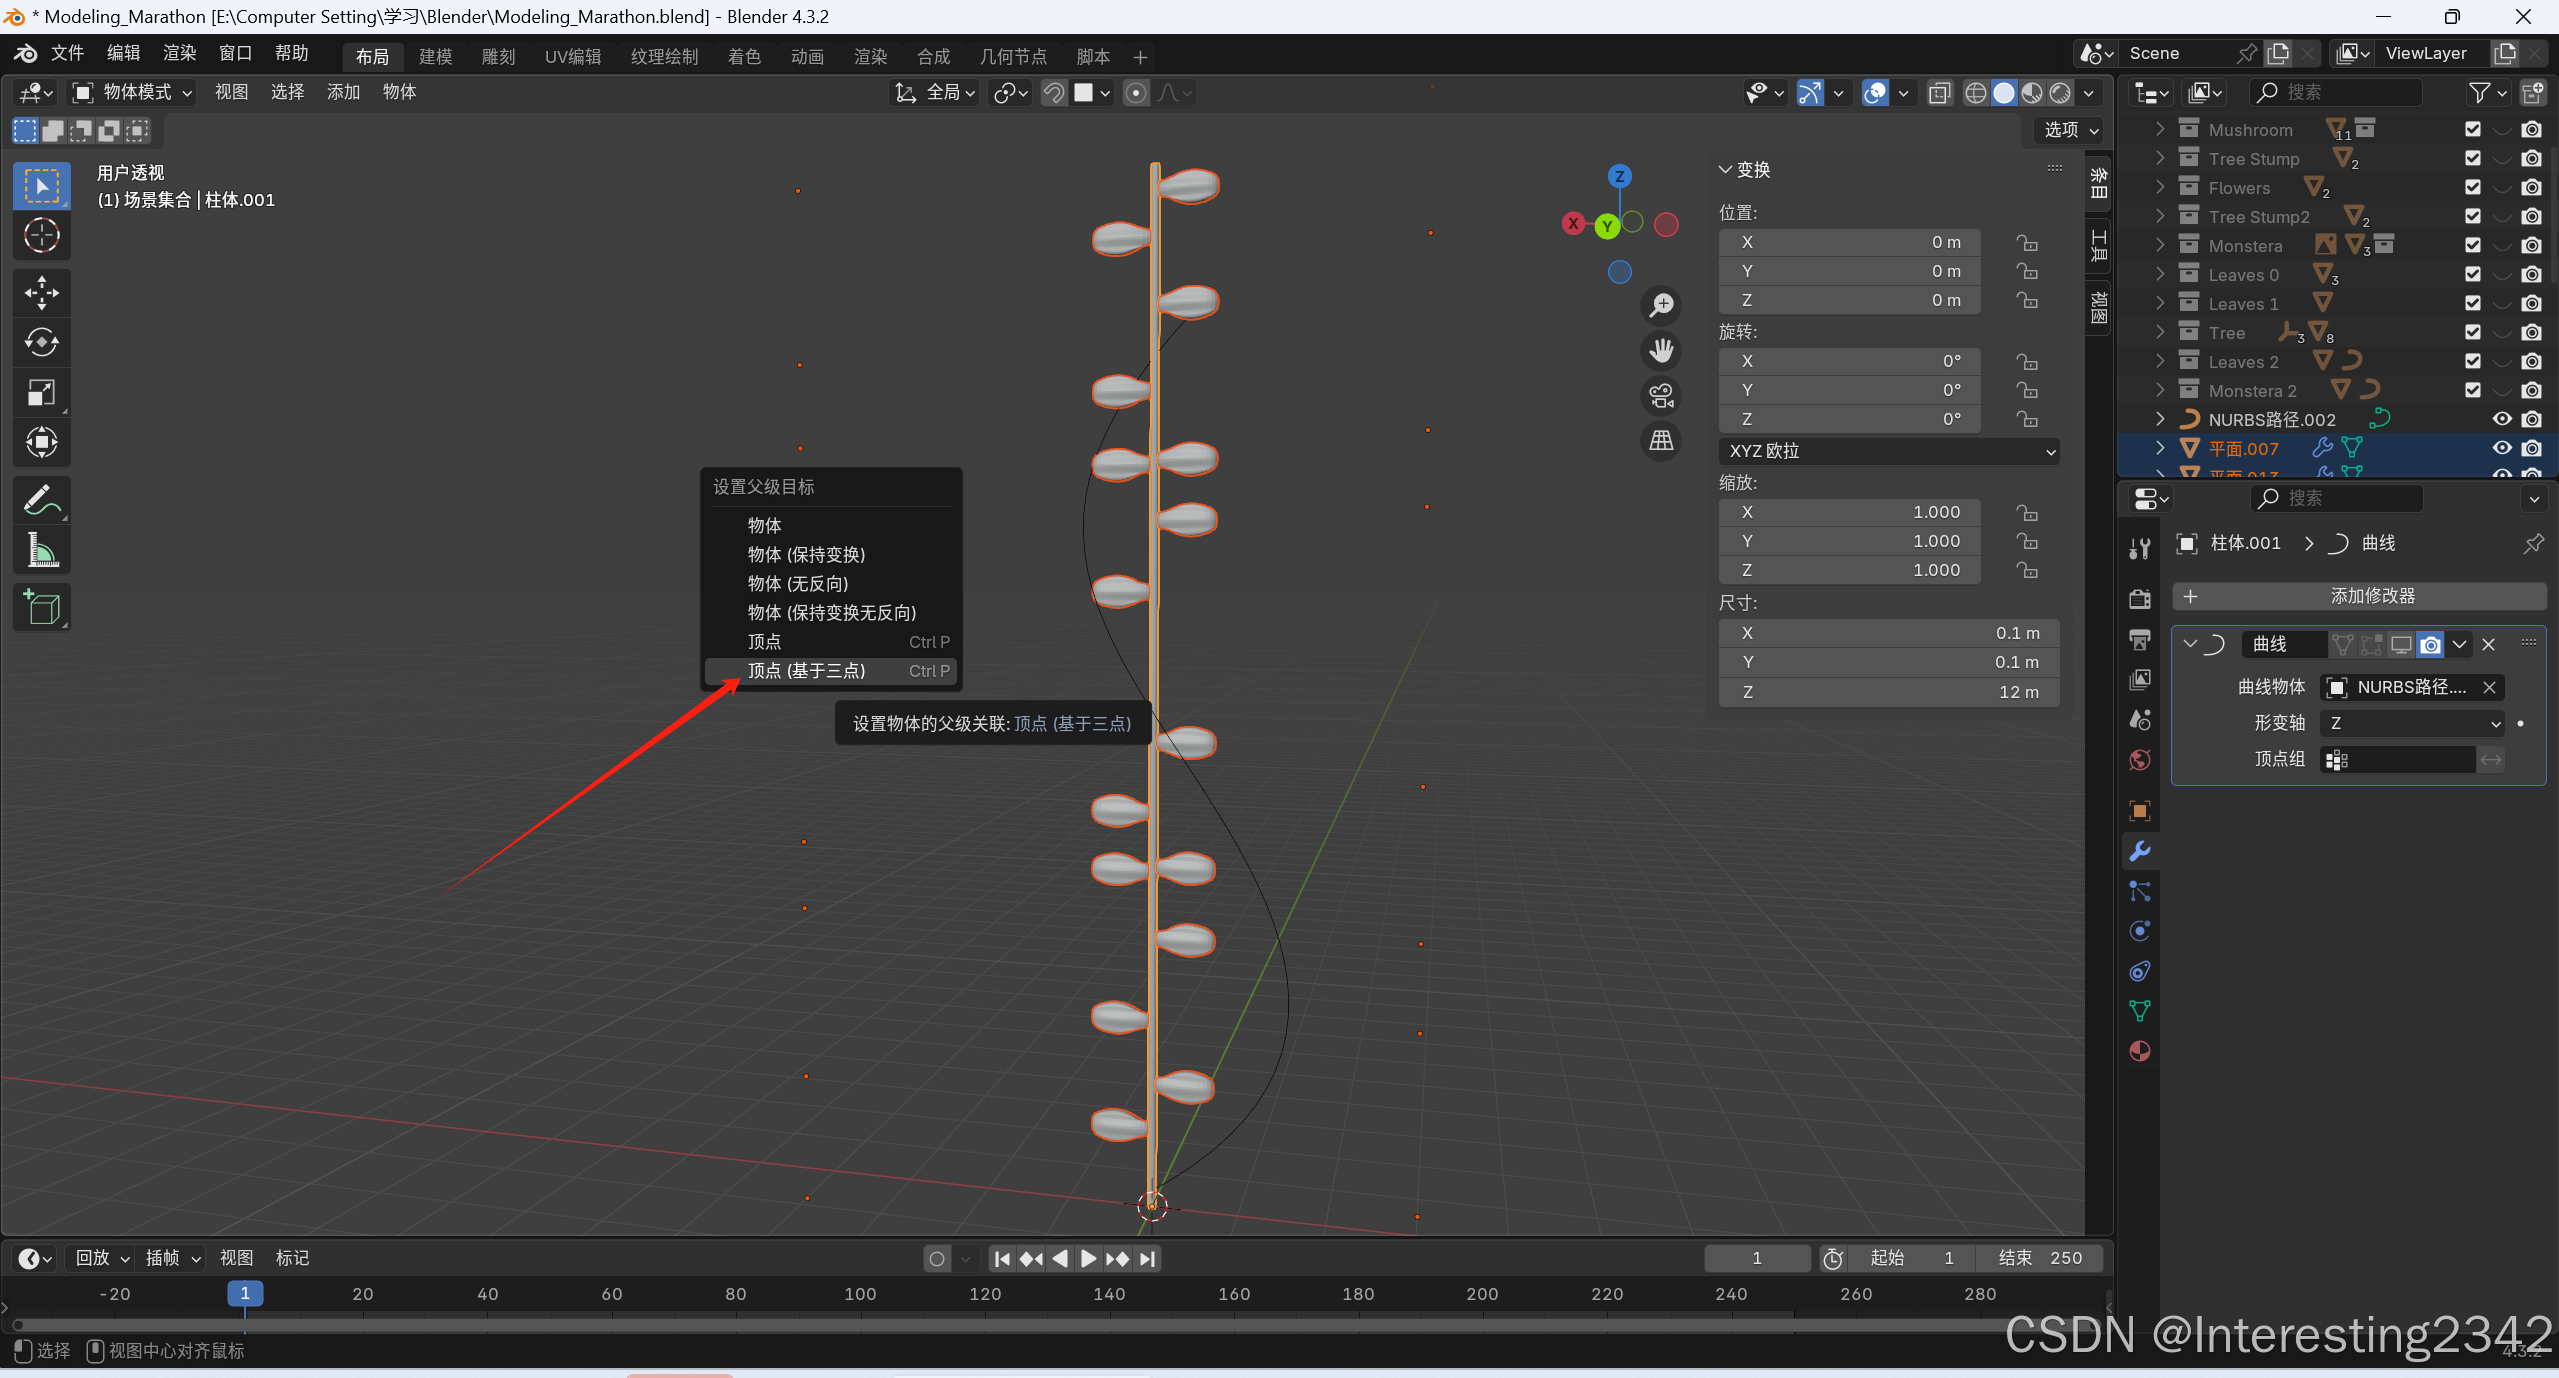The width and height of the screenshot is (2559, 1378).
Task: Click the 3D Cursor tool
Action: point(41,236)
